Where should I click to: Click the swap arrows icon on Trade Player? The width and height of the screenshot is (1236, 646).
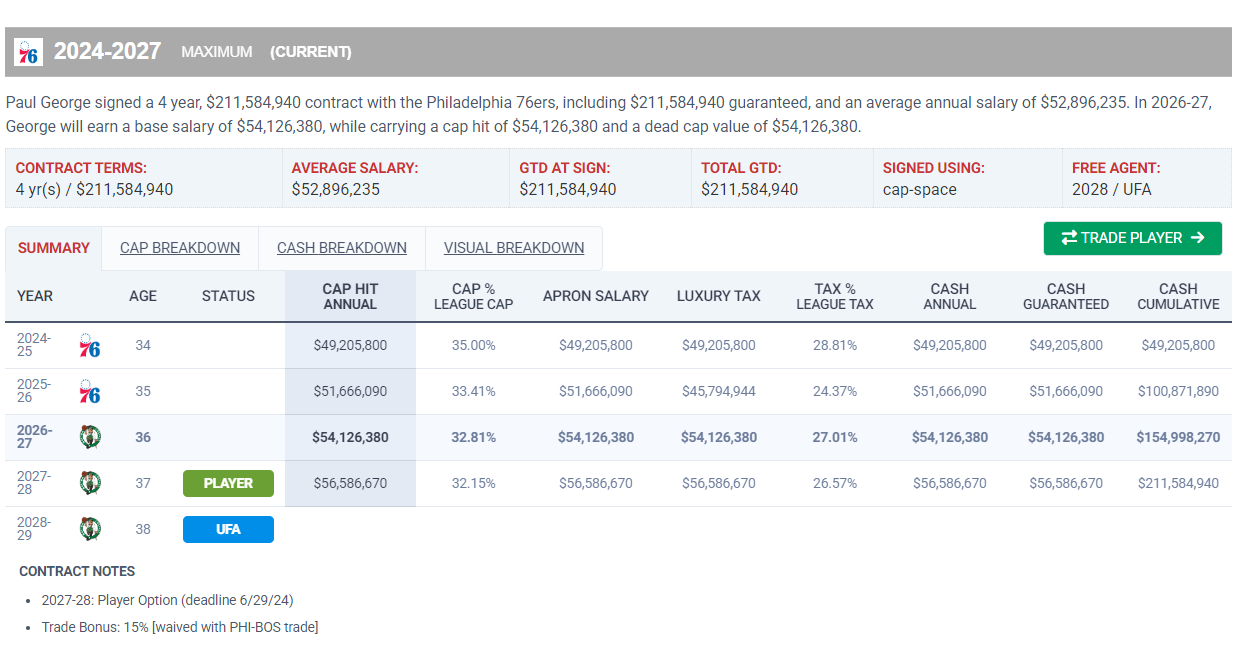[x=1069, y=238]
